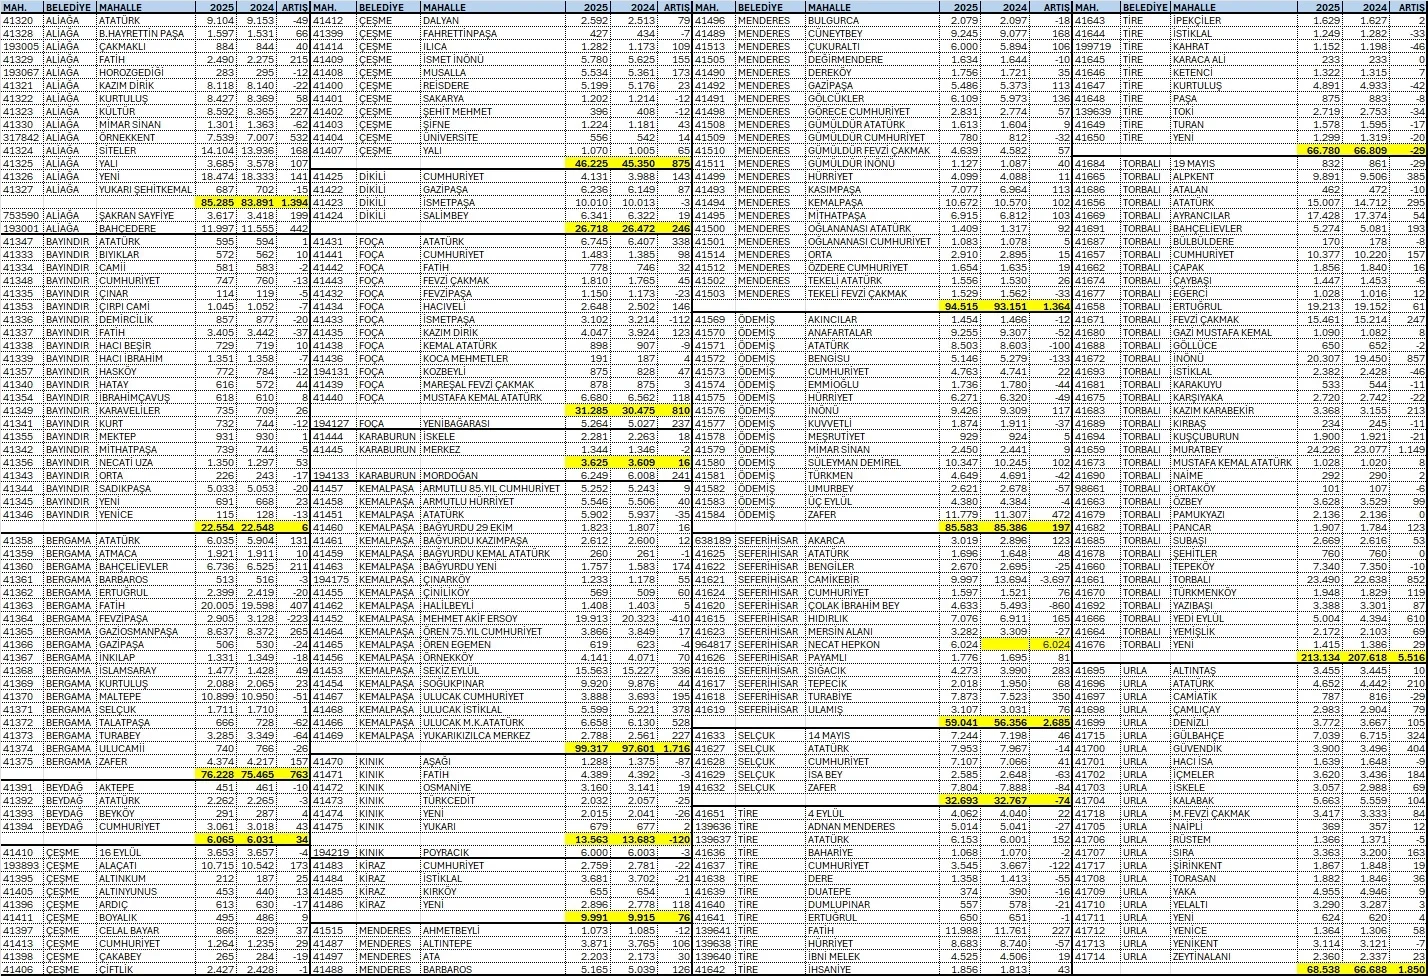Click the Urla total 68.538 cell

(1323, 969)
